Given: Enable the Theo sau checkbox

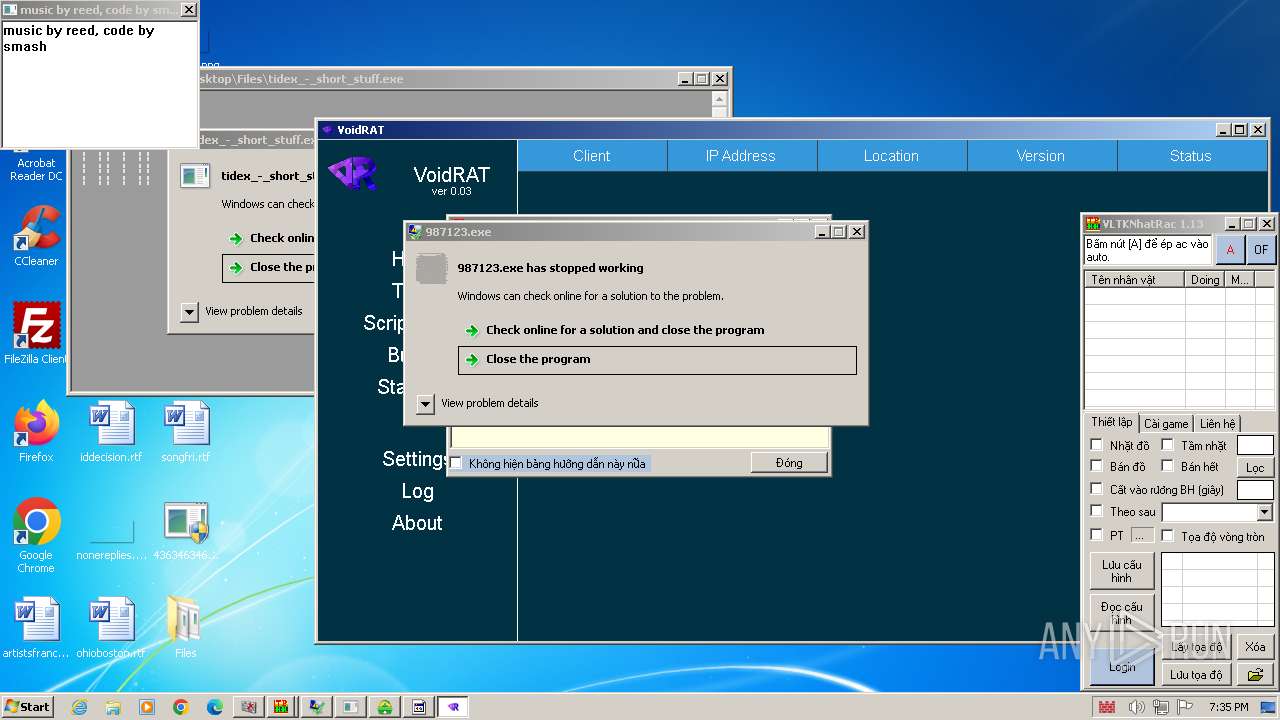Looking at the screenshot, I should click(1096, 511).
